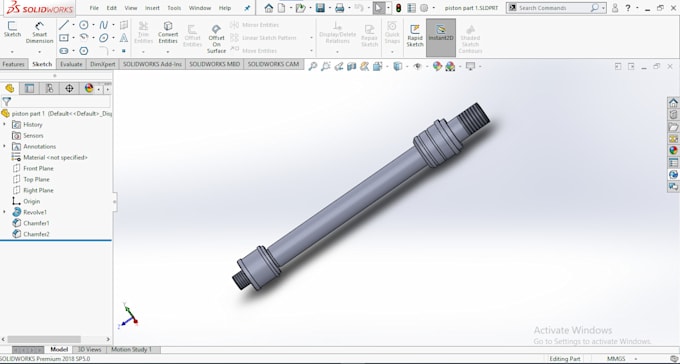Select the sketch Text tool
This screenshot has width=680, height=364.
pos(124,38)
